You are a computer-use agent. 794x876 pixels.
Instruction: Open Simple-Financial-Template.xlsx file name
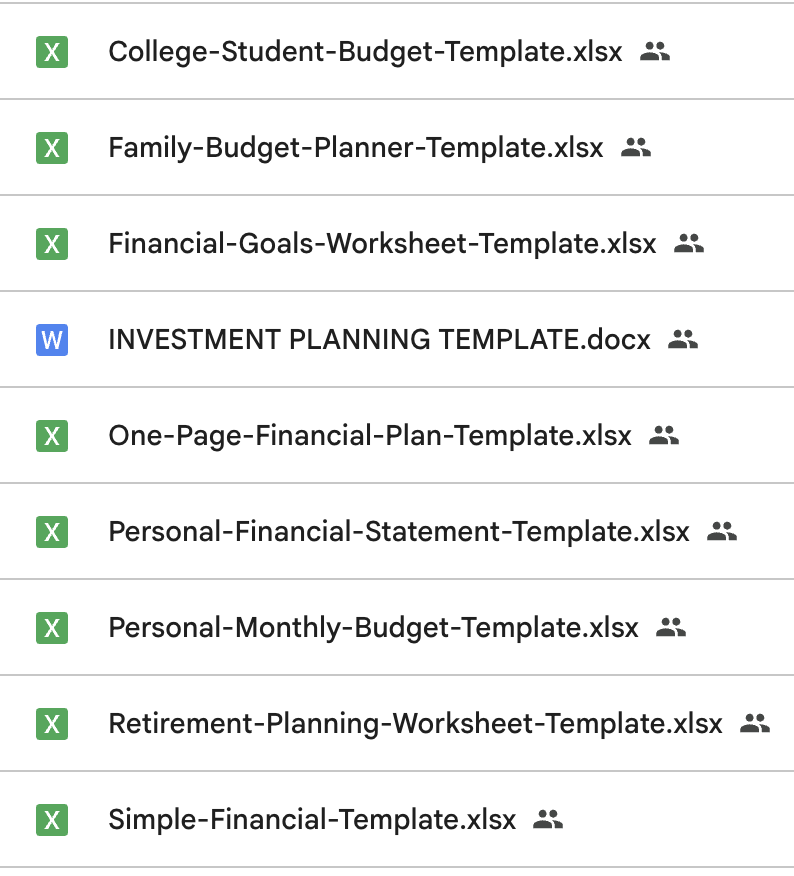pos(312,820)
